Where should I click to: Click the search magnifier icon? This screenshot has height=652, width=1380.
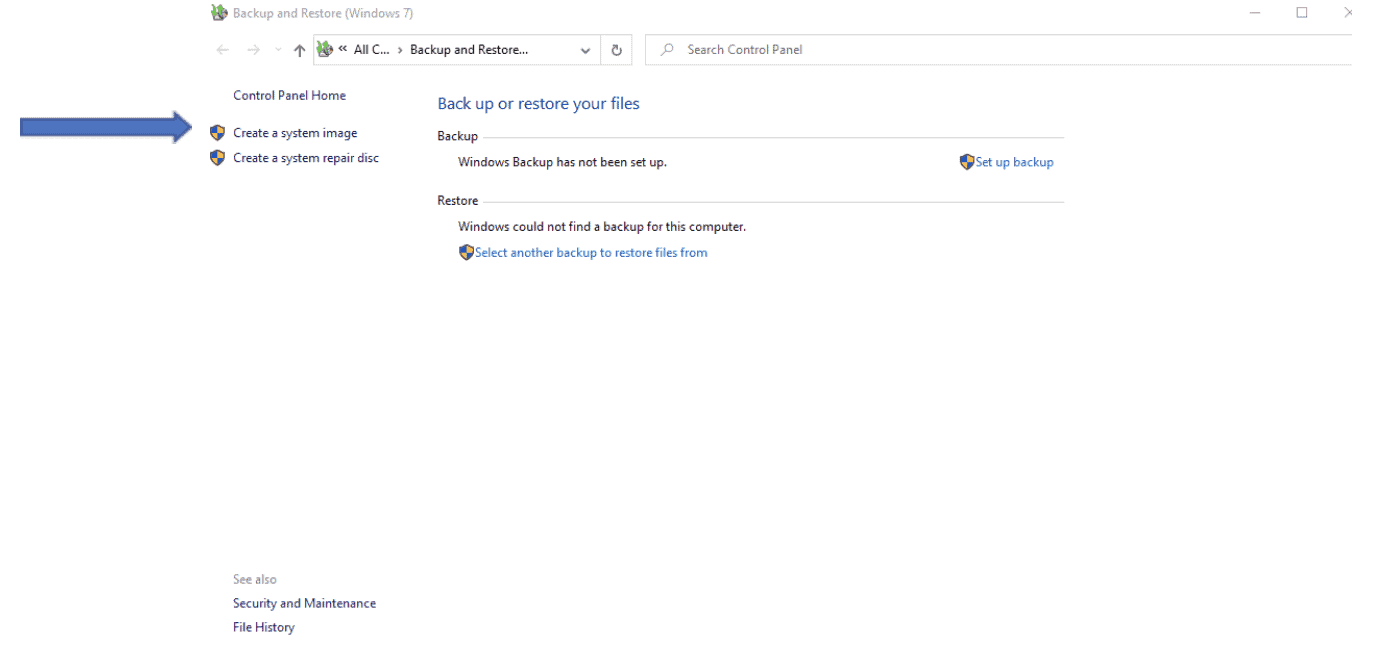(x=668, y=49)
